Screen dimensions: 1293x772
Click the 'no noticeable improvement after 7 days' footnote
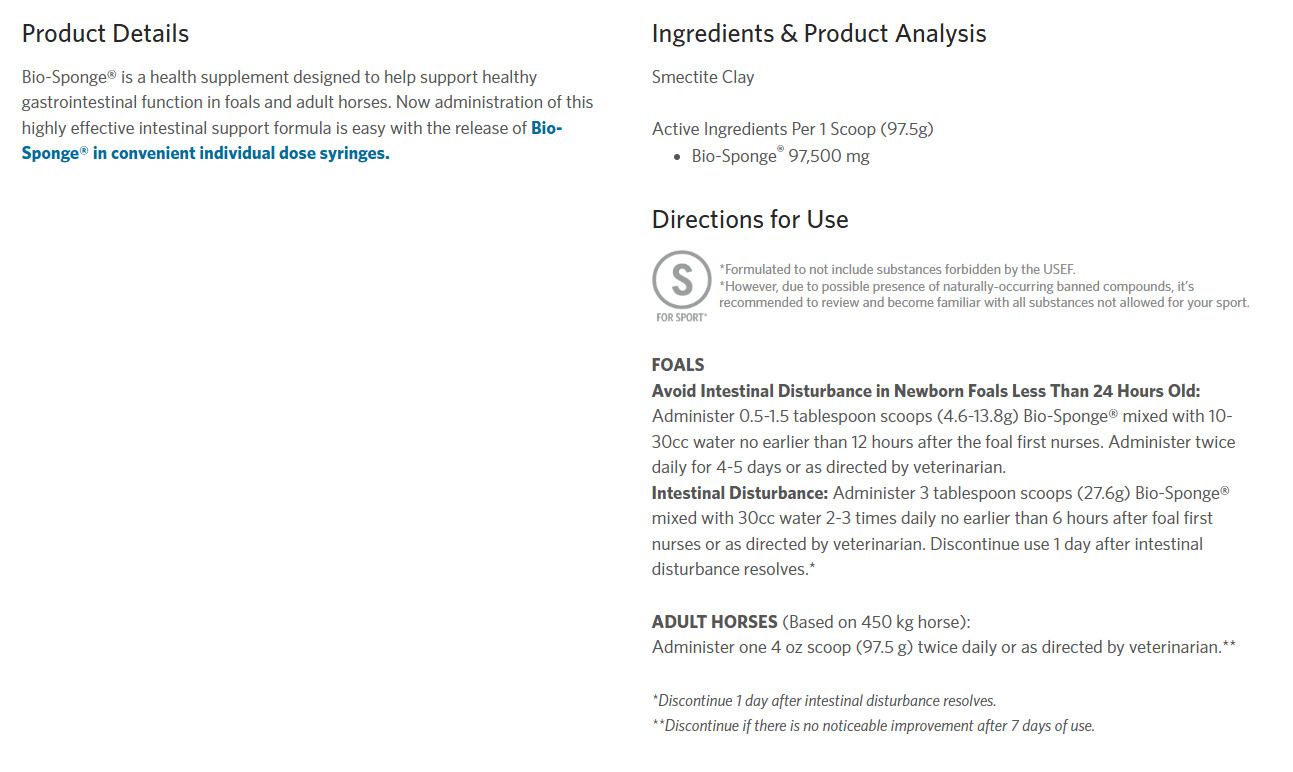(873, 726)
